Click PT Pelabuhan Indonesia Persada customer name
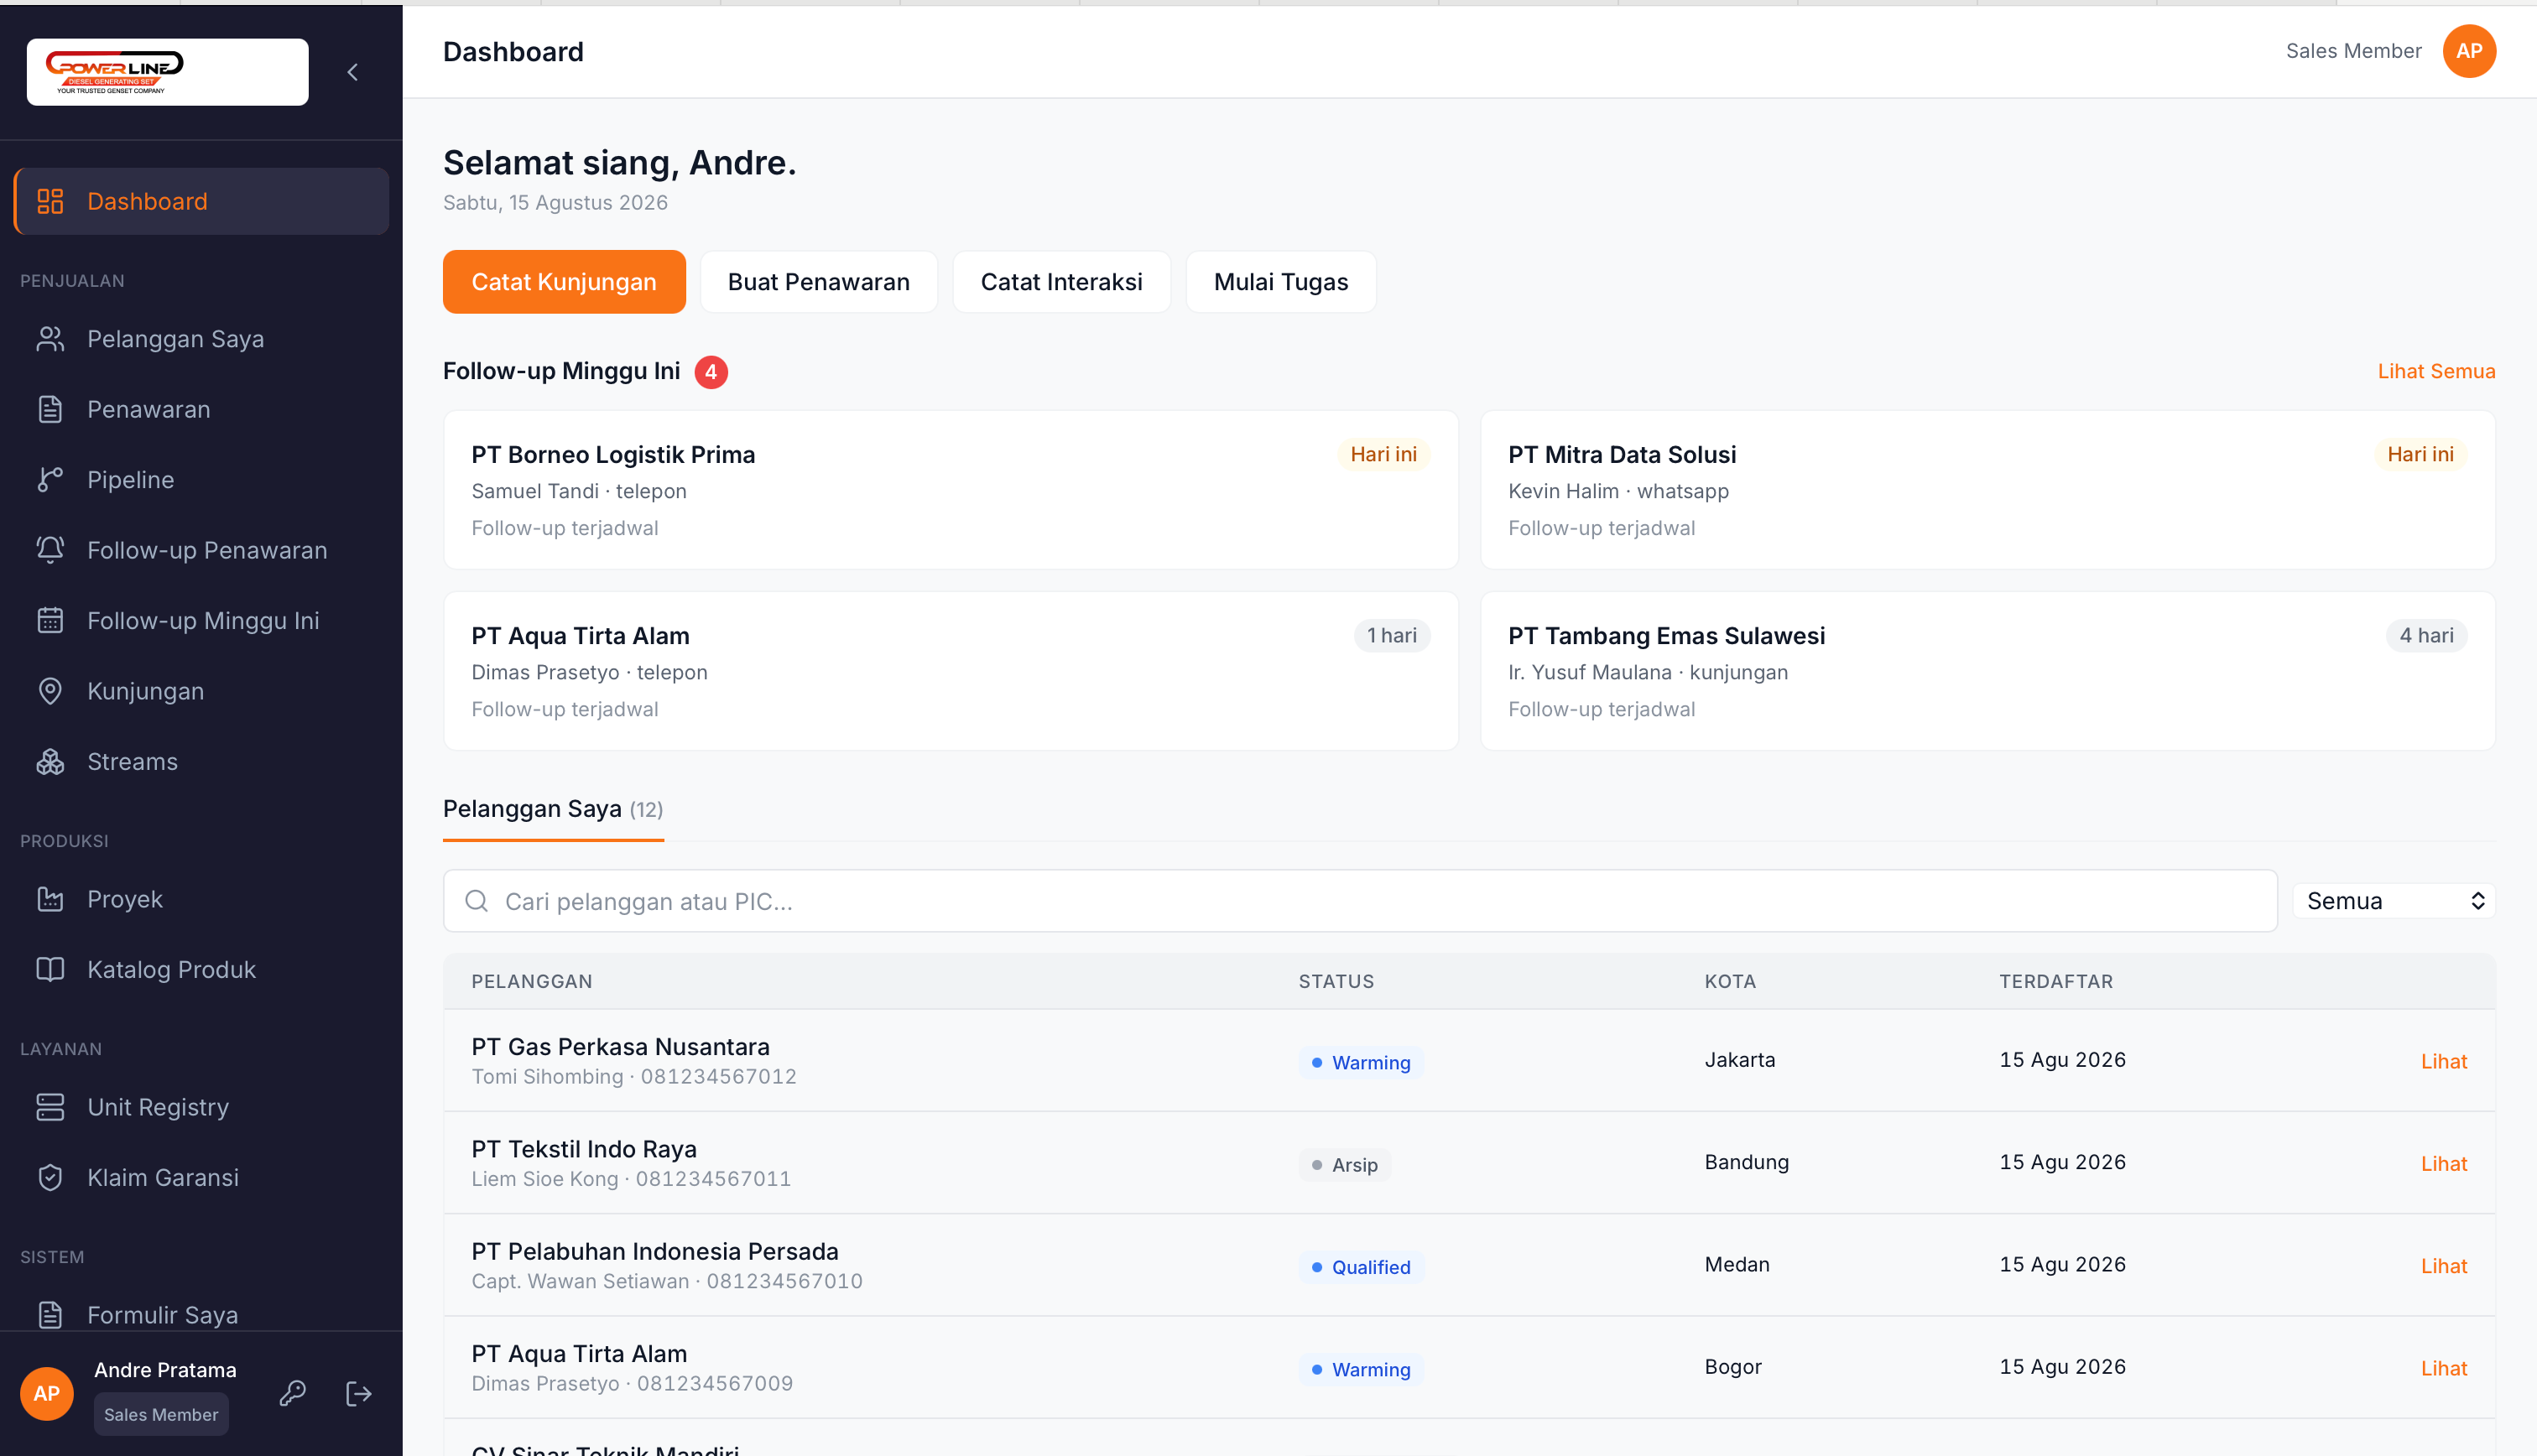2537x1456 pixels. (x=655, y=1251)
